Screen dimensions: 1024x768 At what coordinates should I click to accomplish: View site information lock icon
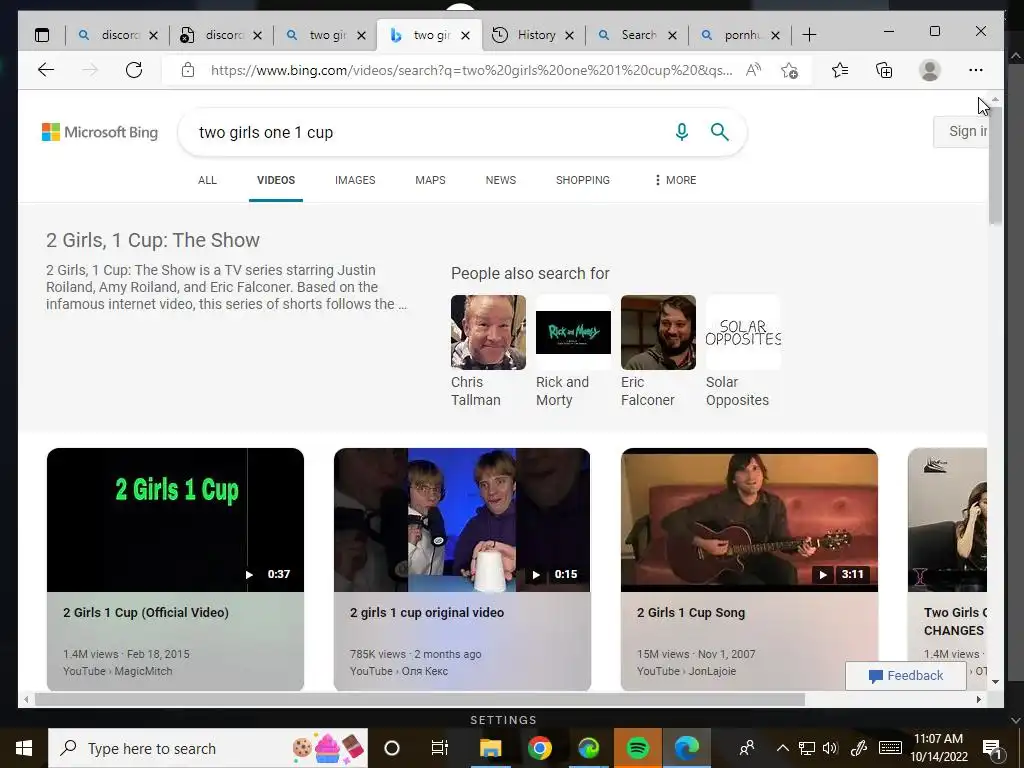(188, 70)
